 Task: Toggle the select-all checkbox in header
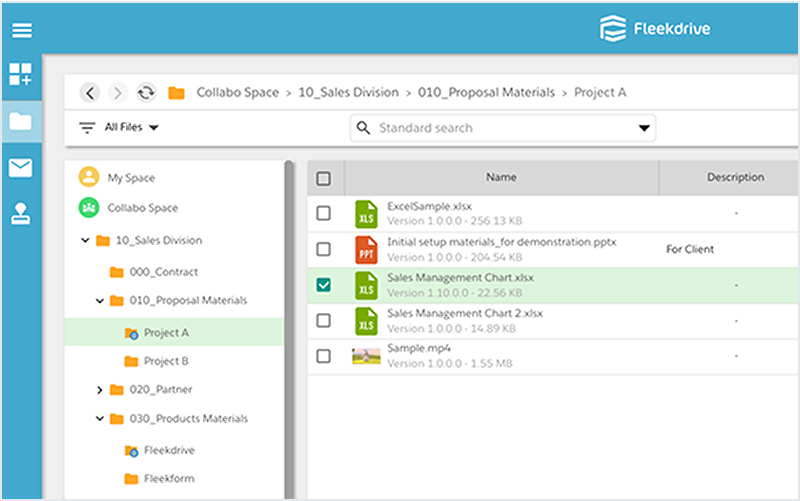(323, 178)
